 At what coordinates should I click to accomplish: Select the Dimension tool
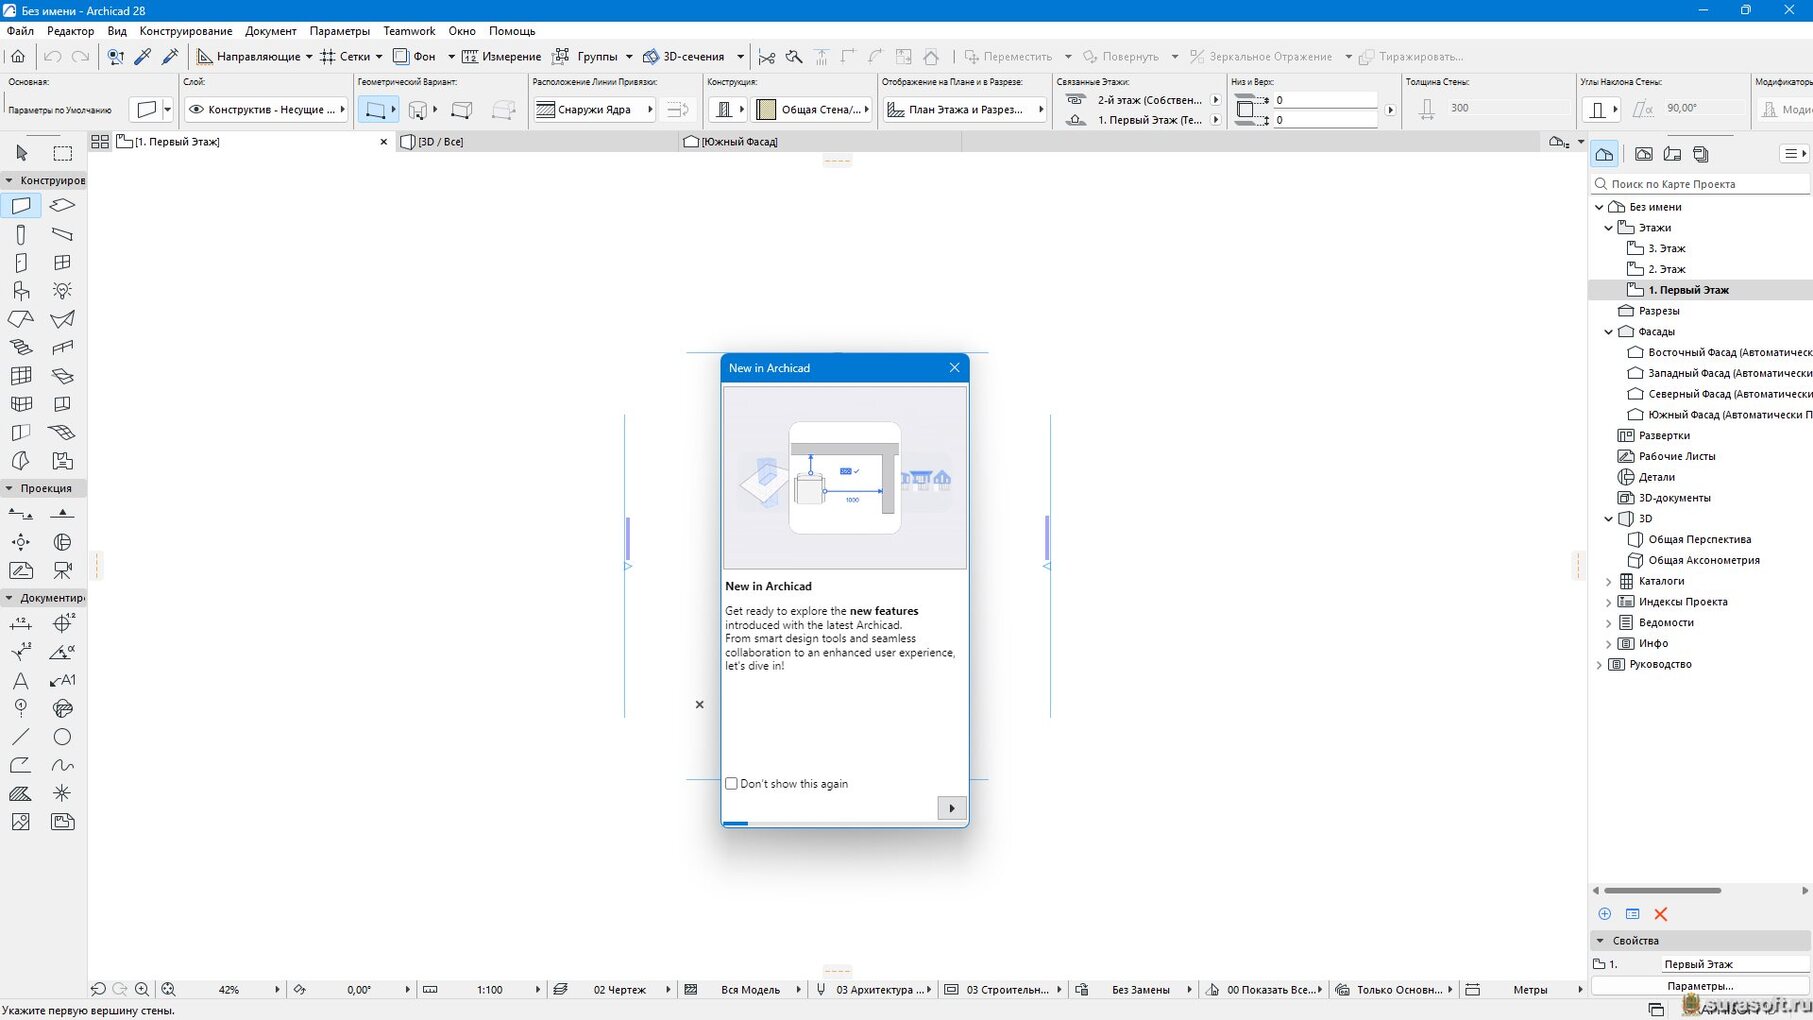pyautogui.click(x=21, y=623)
